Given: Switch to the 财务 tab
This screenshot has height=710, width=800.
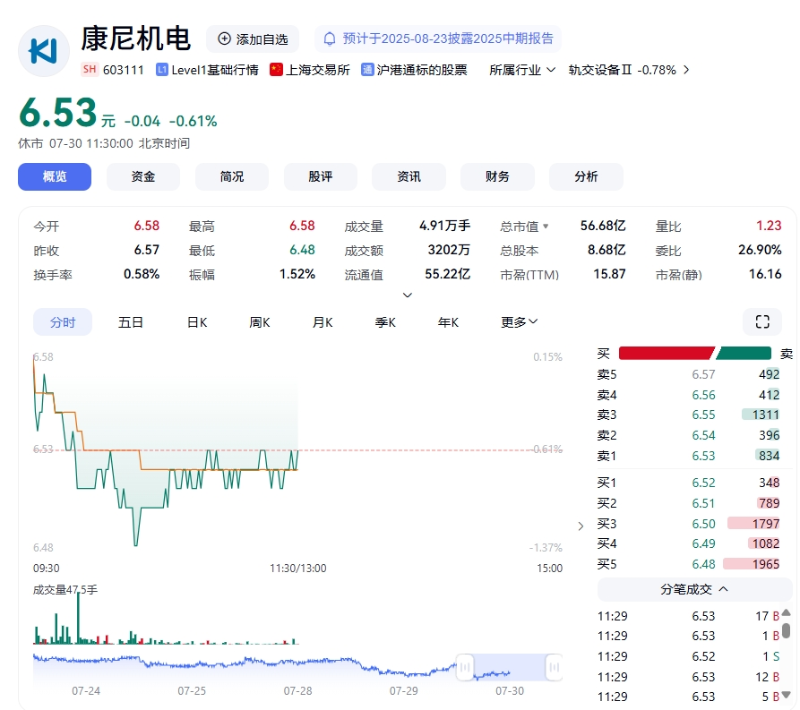Looking at the screenshot, I should (x=497, y=177).
